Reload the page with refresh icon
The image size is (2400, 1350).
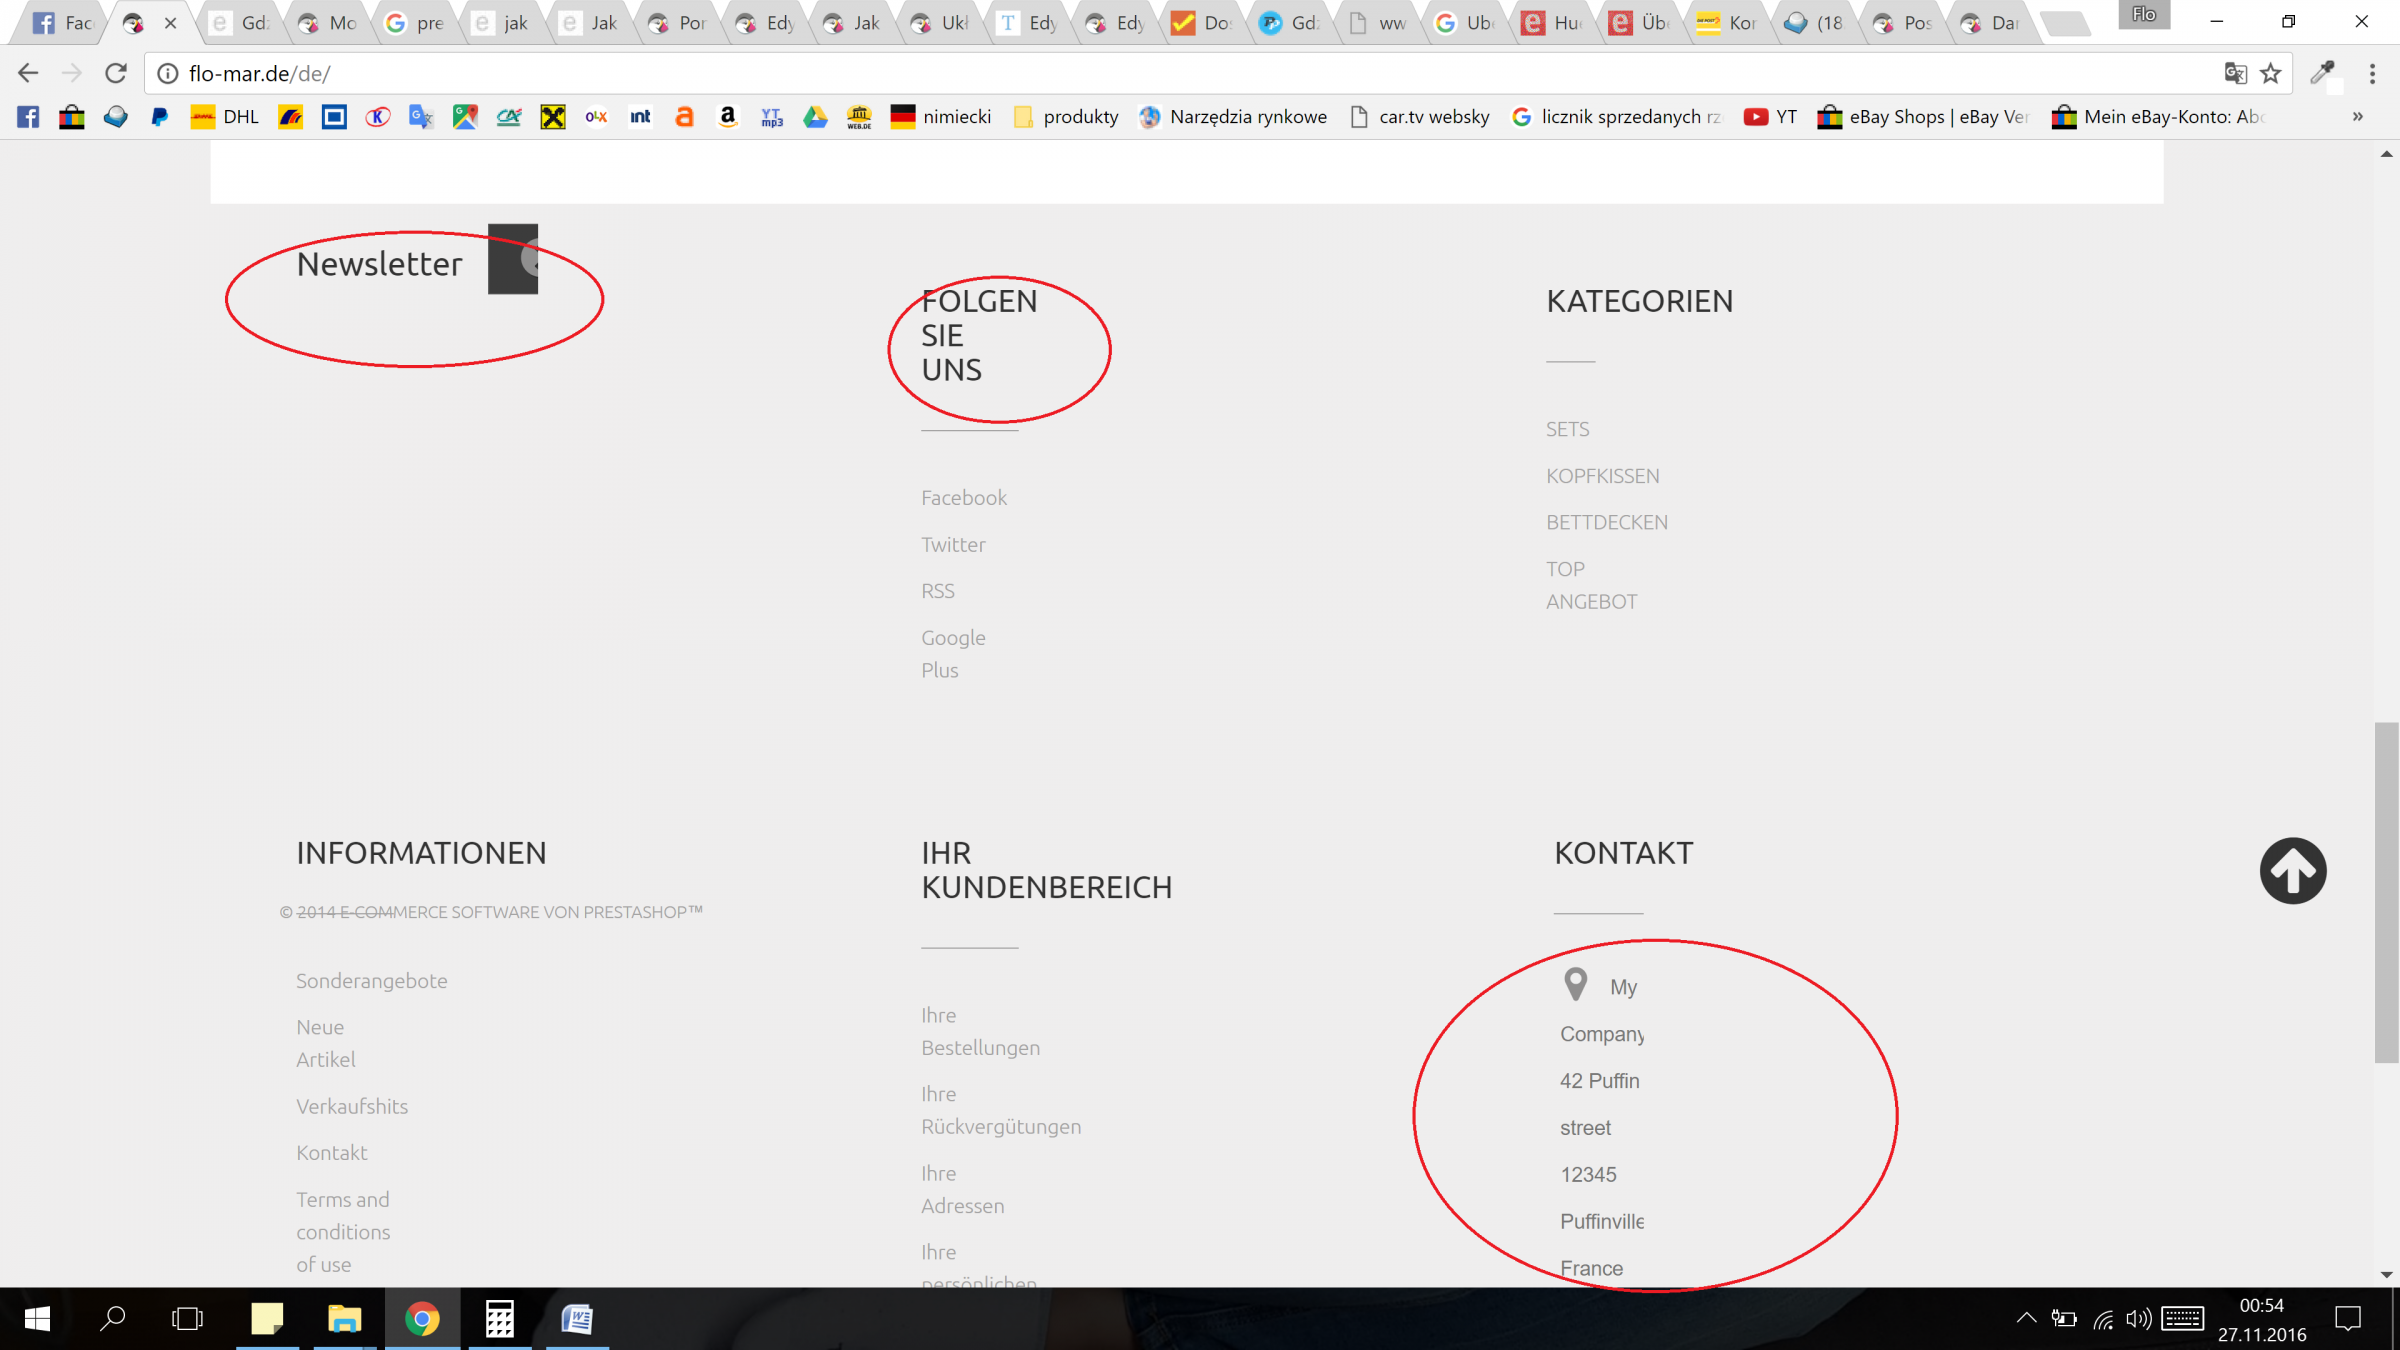pos(116,73)
